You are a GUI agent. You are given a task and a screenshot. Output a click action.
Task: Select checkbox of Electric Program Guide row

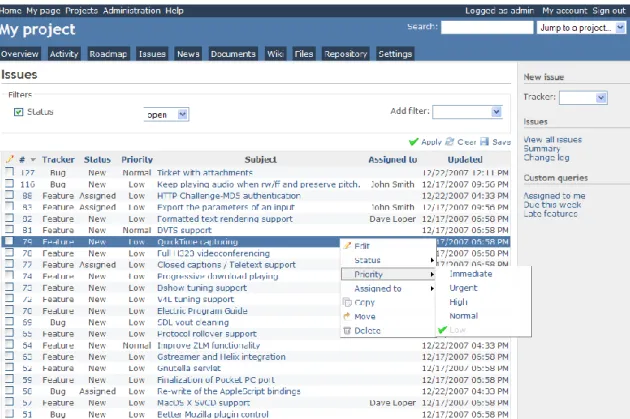click(9, 310)
